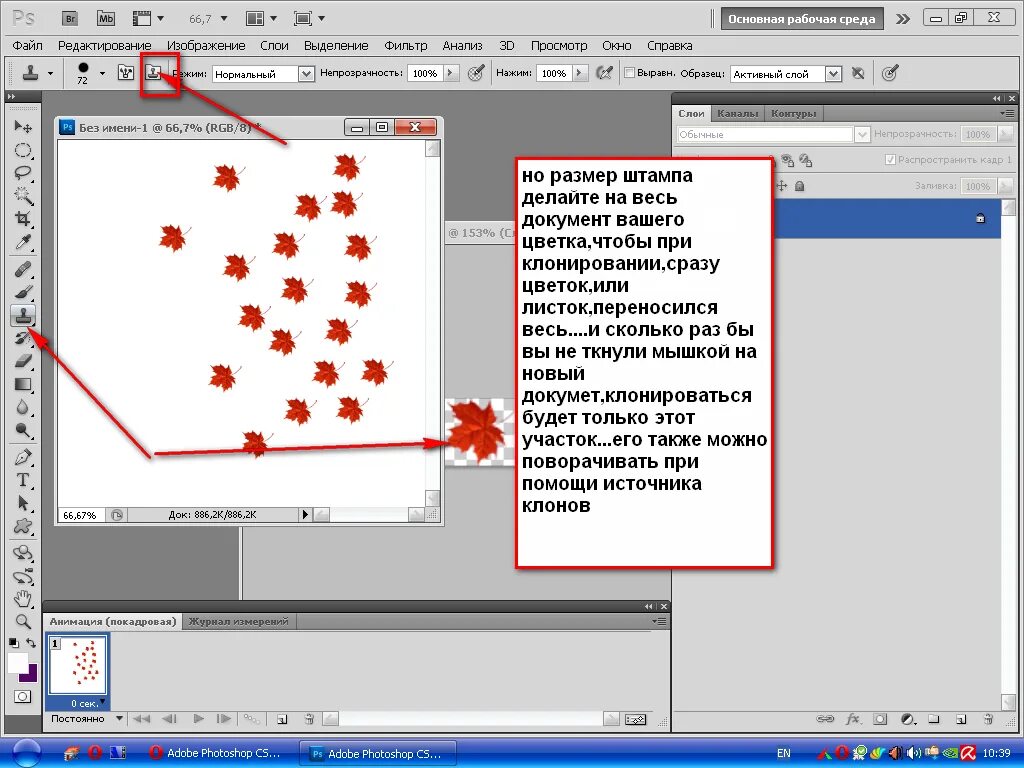The height and width of the screenshot is (768, 1024).
Task: Open the Фильтр menu
Action: point(406,46)
